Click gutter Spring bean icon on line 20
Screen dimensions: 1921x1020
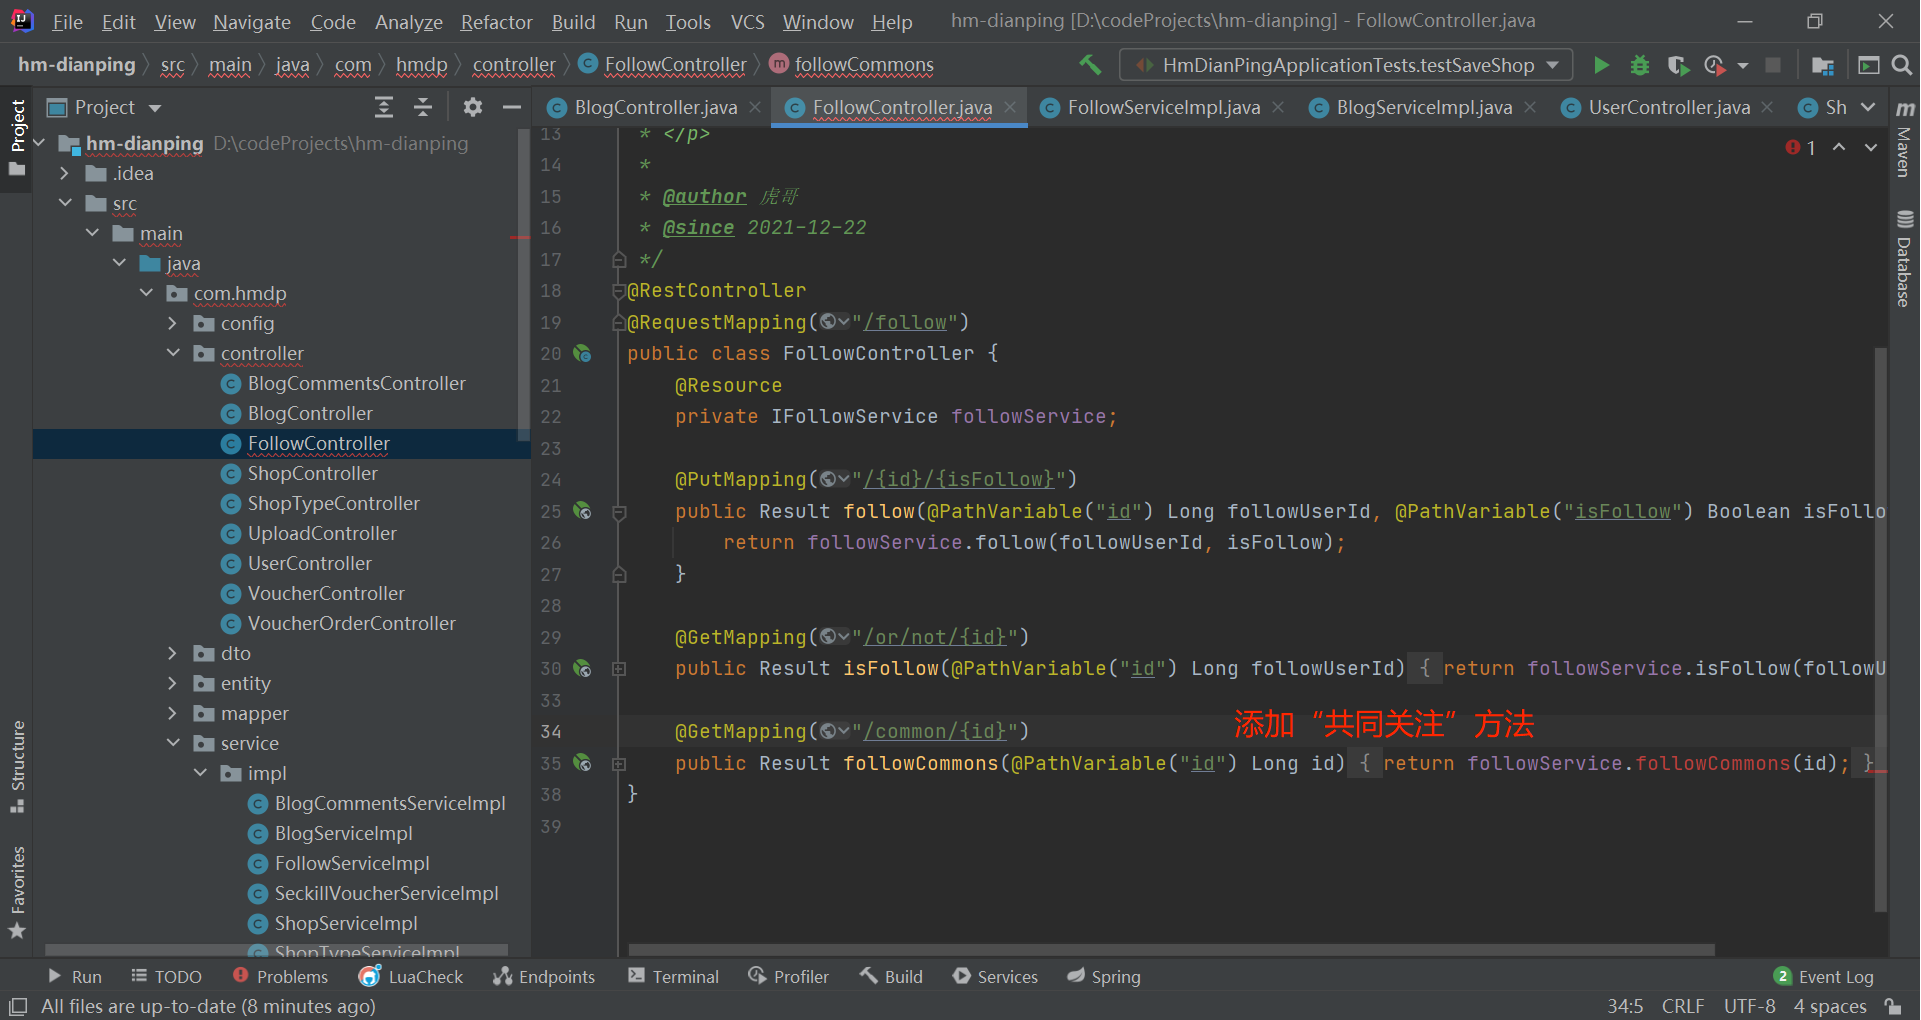(582, 353)
